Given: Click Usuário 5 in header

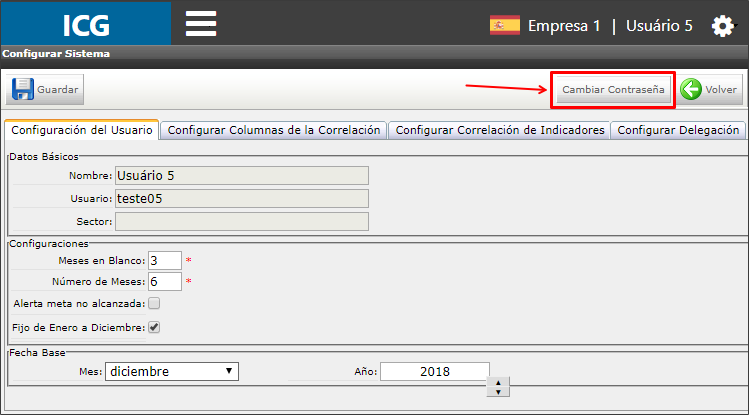Looking at the screenshot, I should 659,25.
